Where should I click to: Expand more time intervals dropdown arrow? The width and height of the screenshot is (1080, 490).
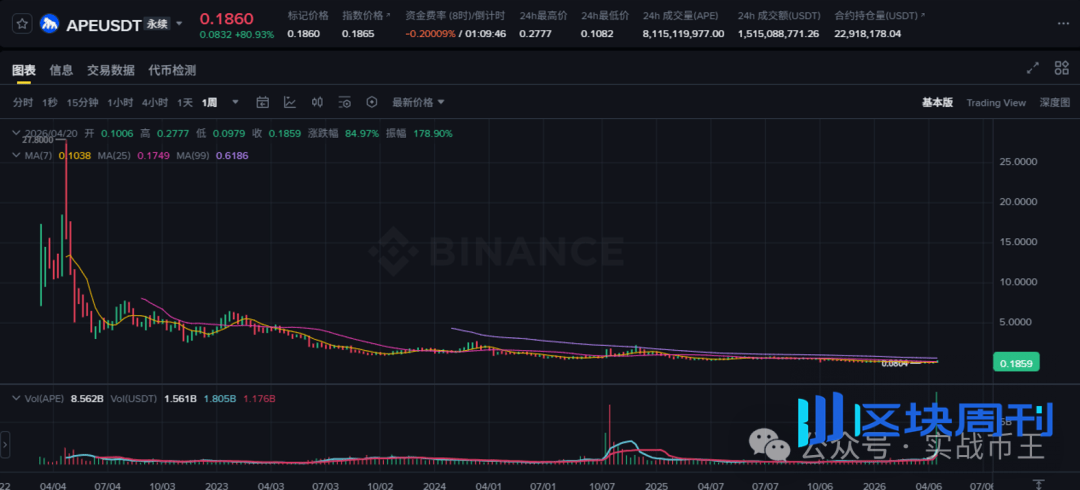pos(236,102)
